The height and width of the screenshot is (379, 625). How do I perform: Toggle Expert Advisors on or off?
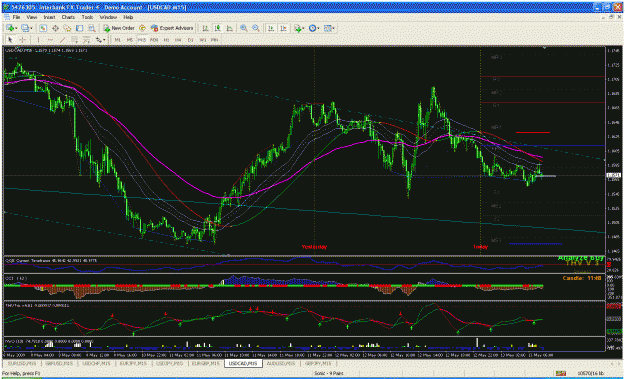(172, 28)
